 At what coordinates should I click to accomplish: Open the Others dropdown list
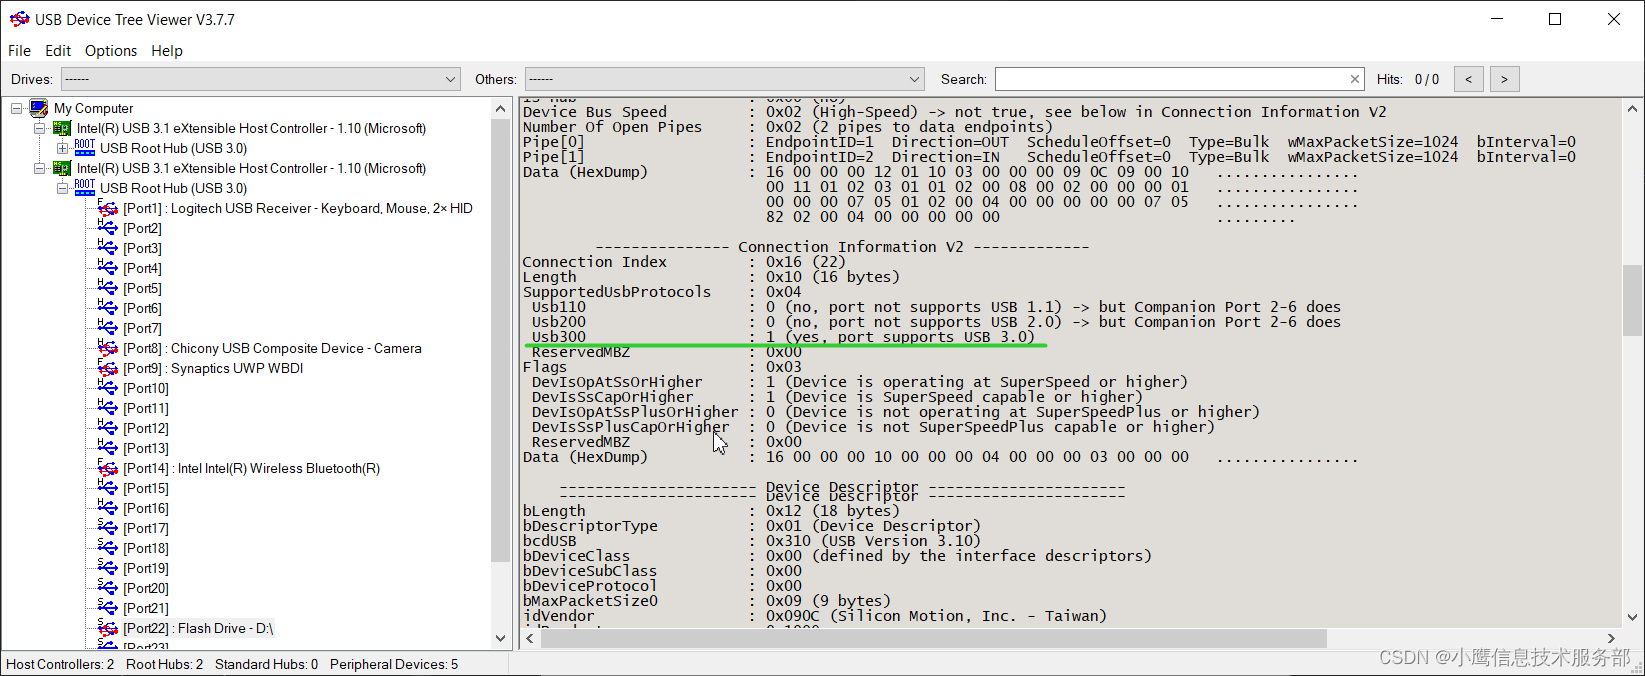point(725,79)
